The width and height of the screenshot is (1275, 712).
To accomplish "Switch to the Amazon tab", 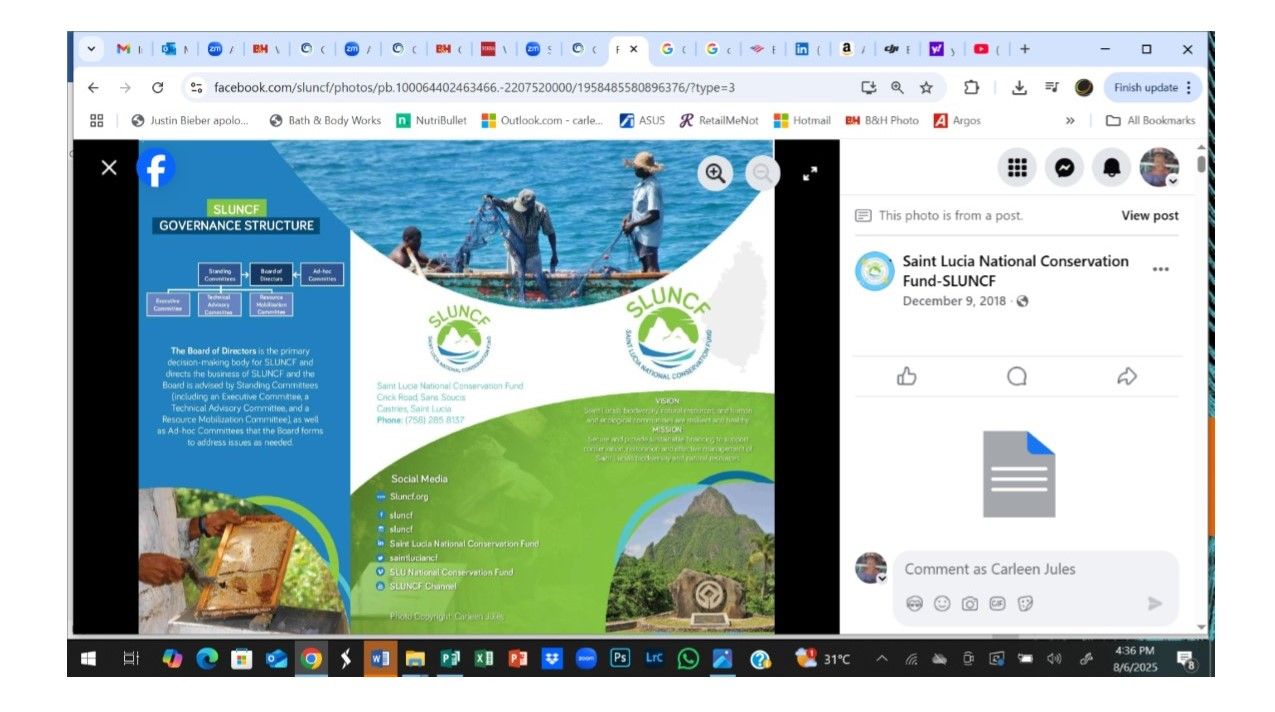I will tap(852, 48).
